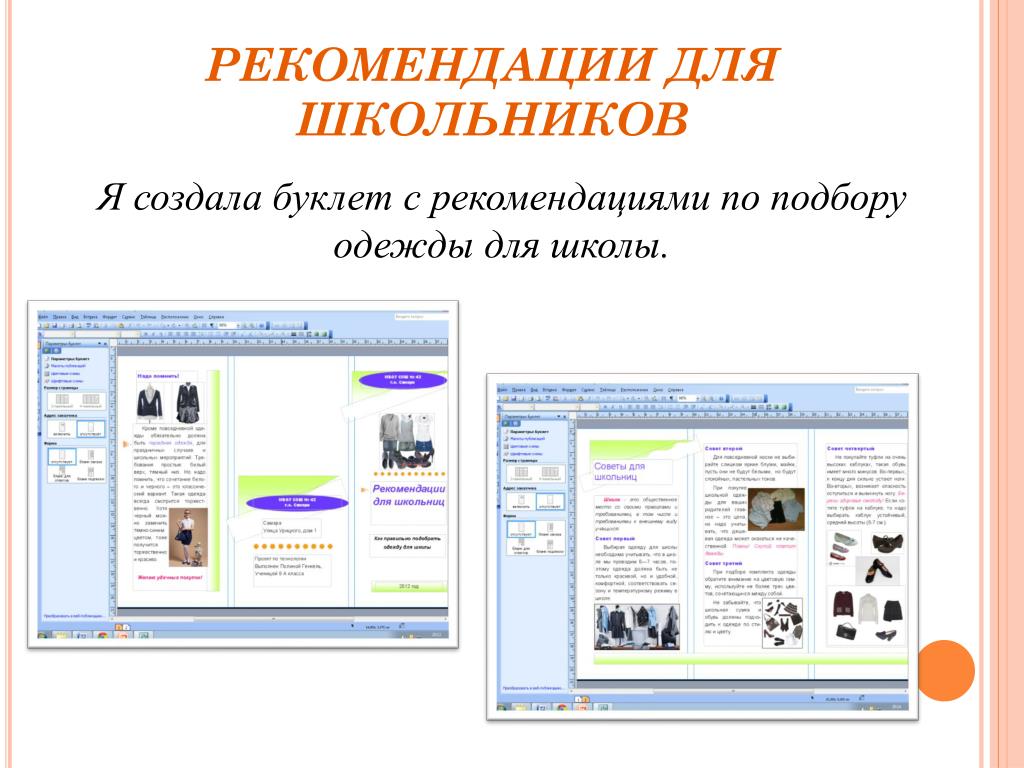Close task pane in left screenshot
Viewport: 1024px width, 768px height.
[x=105, y=344]
